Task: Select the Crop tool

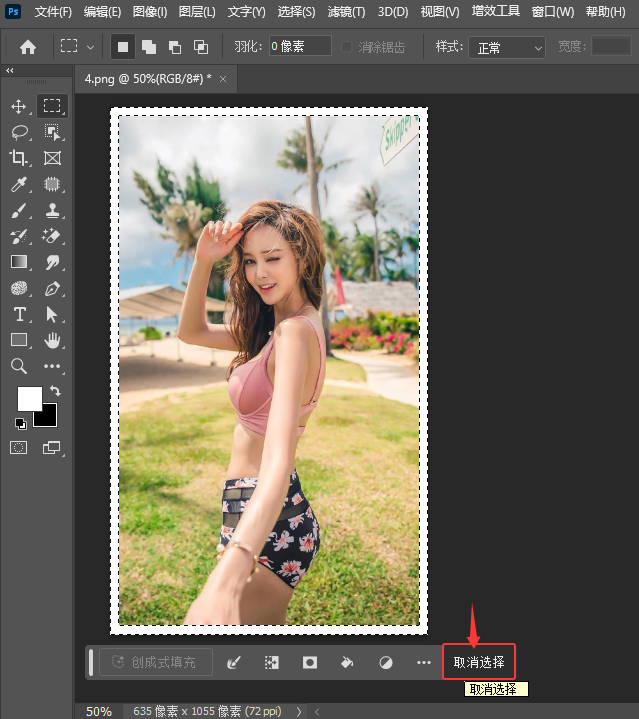Action: [18, 158]
